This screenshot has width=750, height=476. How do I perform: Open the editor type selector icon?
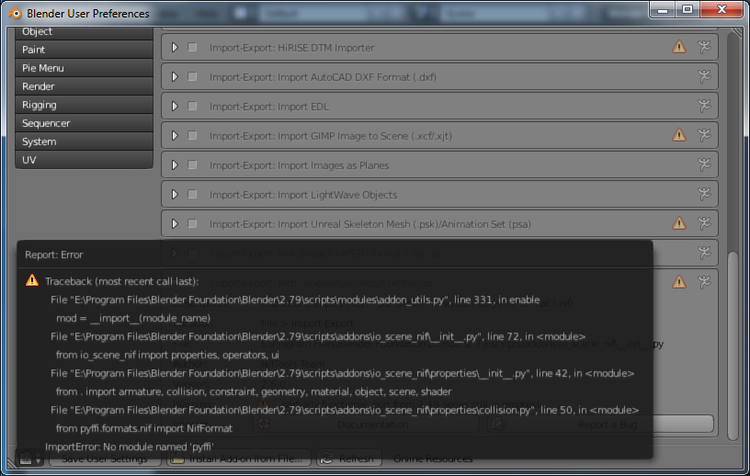point(29,459)
